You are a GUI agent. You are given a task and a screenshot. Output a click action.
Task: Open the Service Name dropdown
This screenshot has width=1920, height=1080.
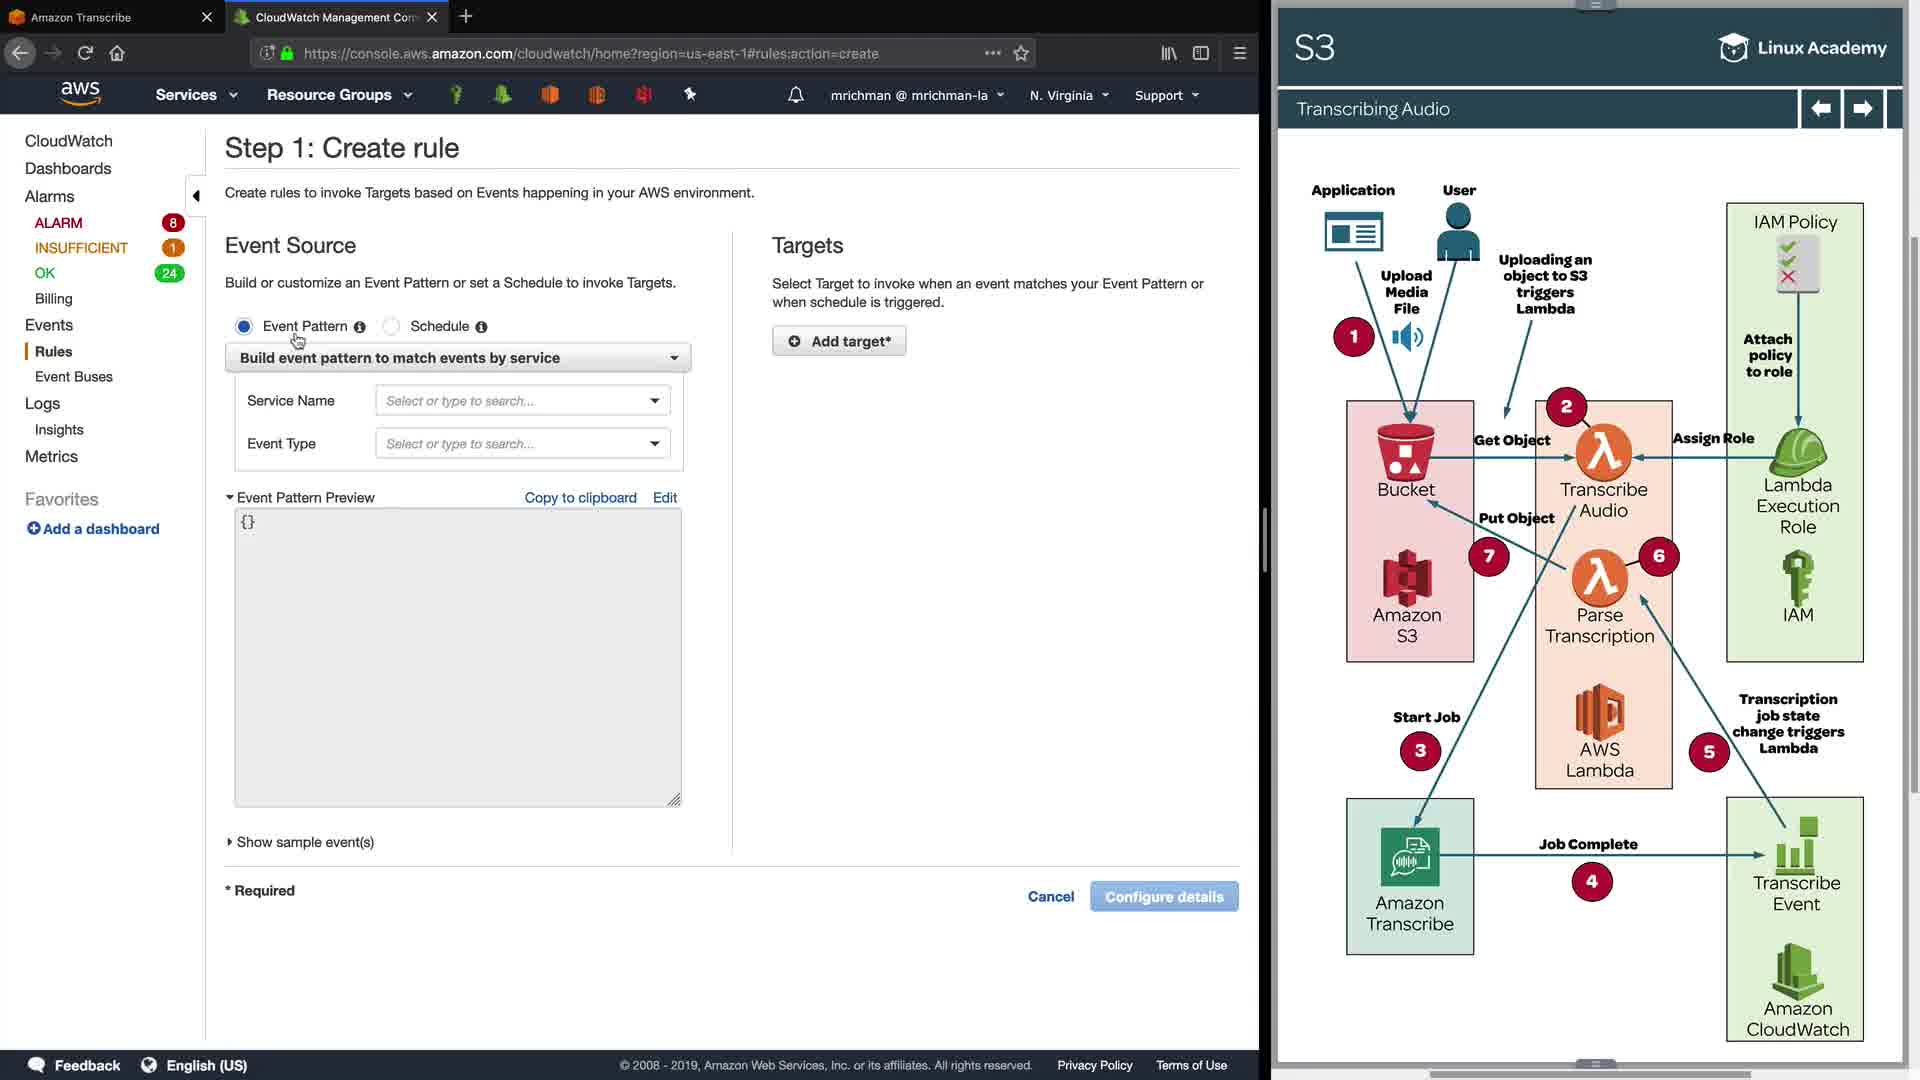click(x=522, y=400)
